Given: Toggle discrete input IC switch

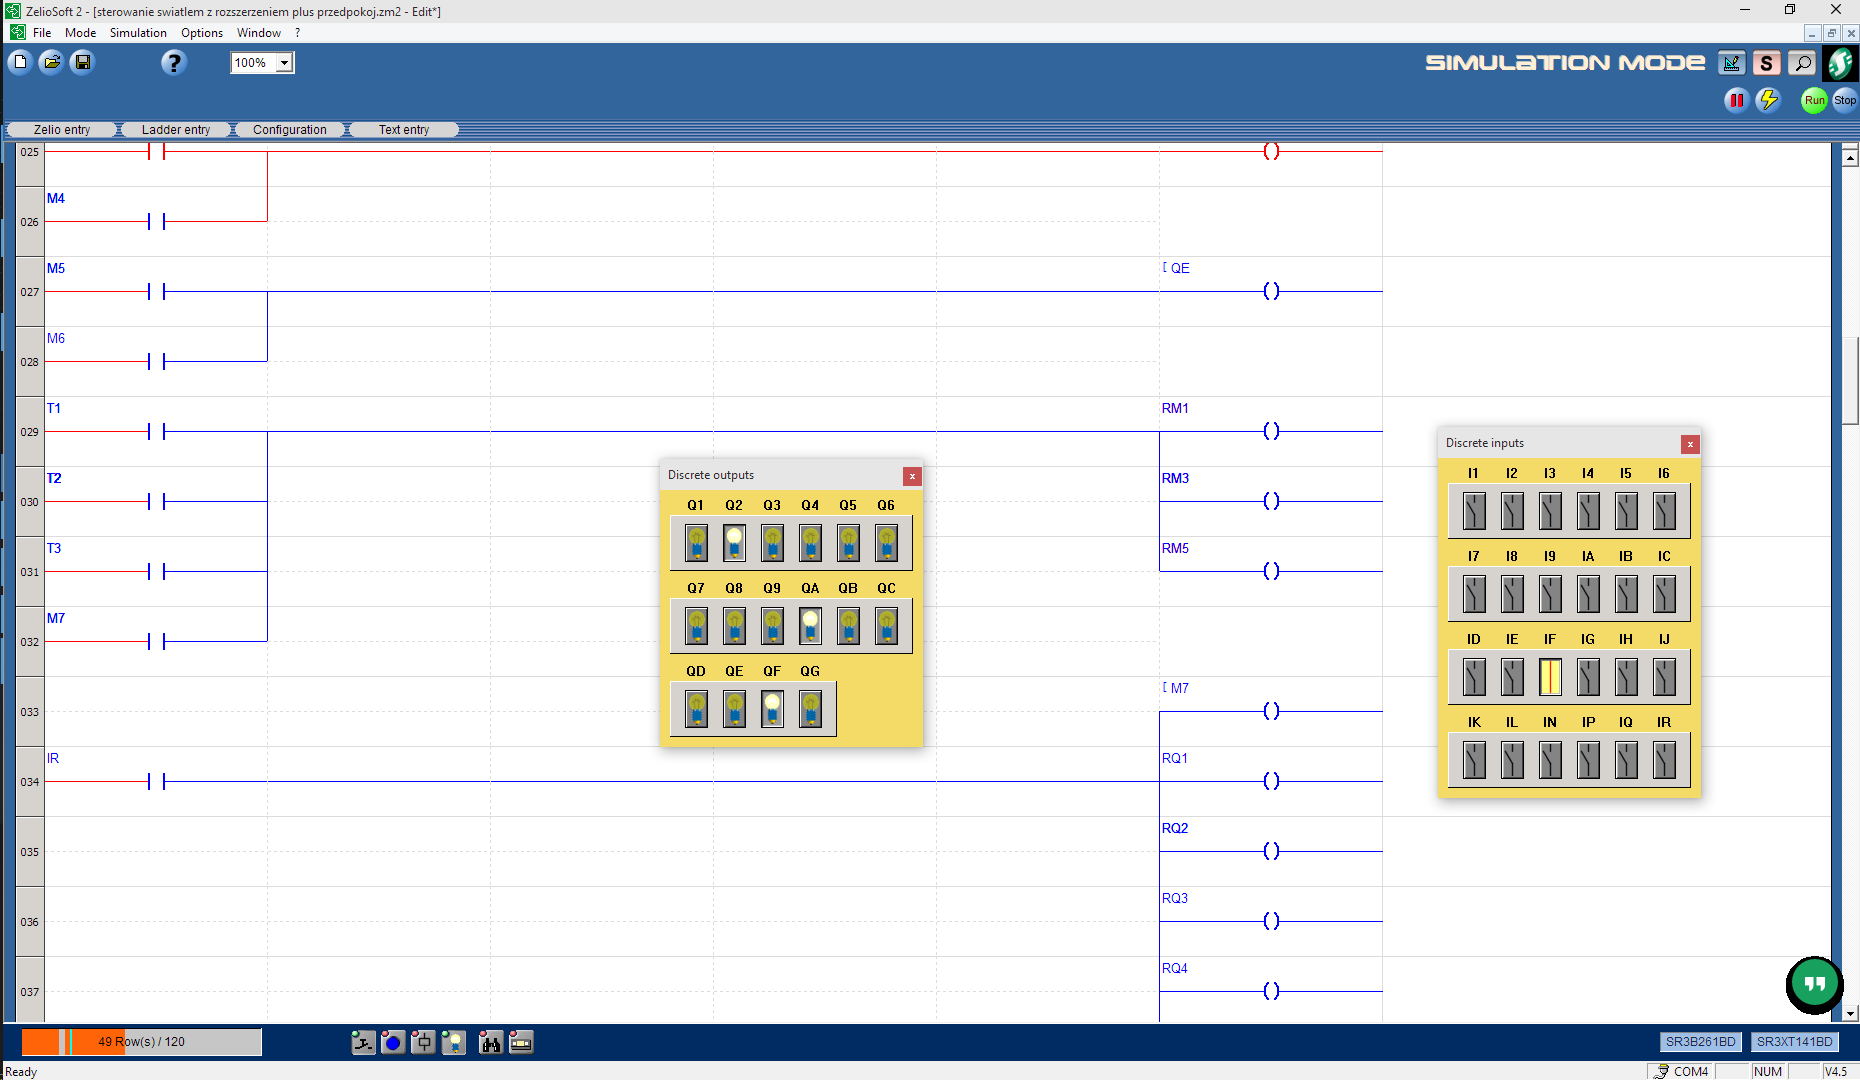Looking at the screenshot, I should point(1664,594).
